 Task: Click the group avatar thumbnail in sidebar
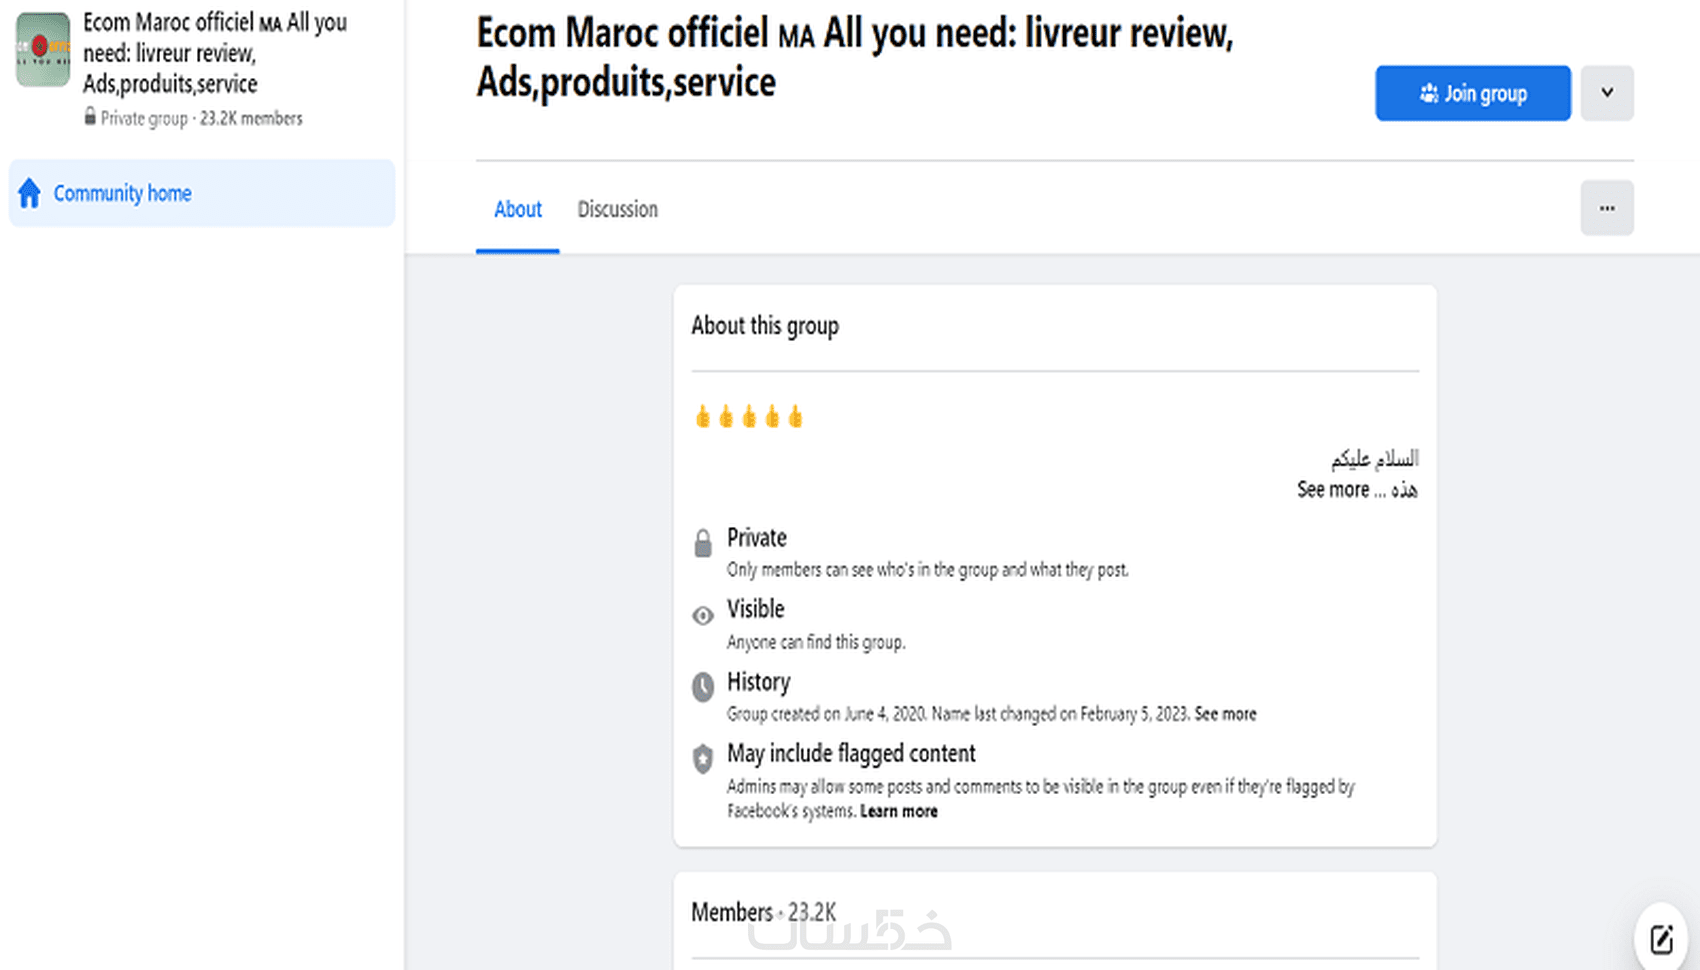(x=43, y=49)
